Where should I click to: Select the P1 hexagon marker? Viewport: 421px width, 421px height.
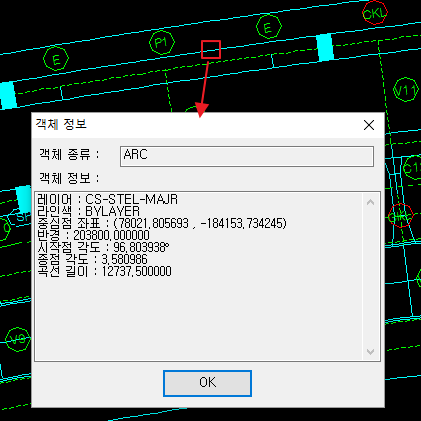tap(162, 42)
